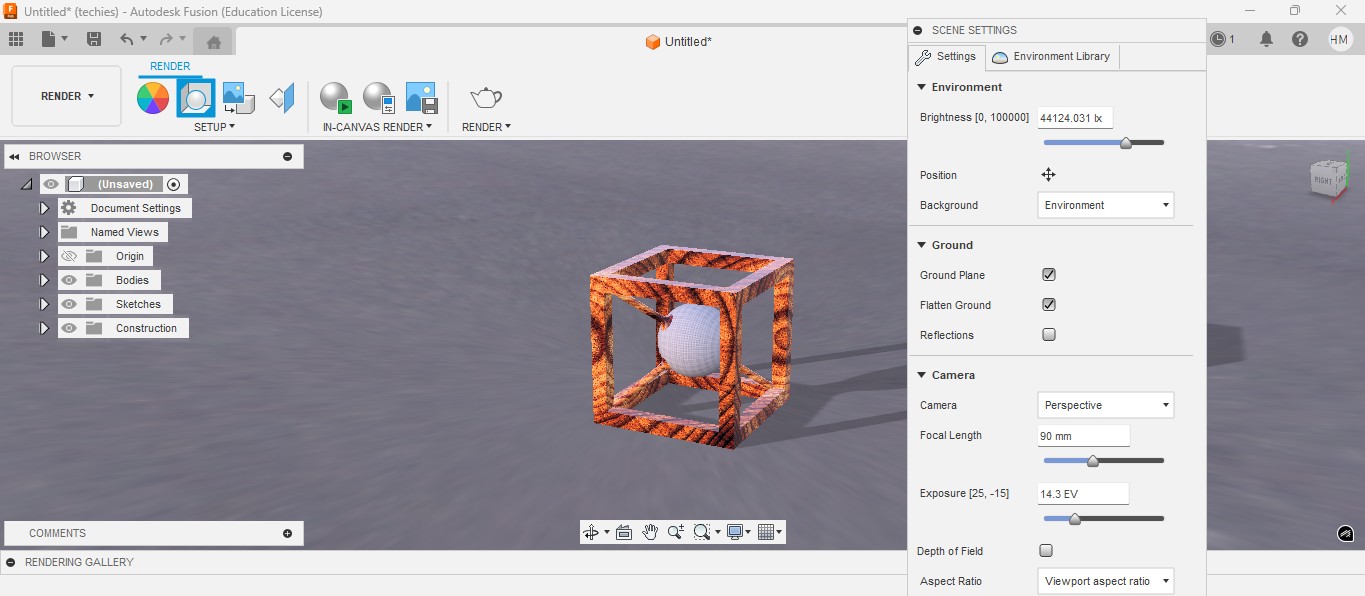Viewport: 1365px width, 596px height.
Task: Open the Aspect Ratio dropdown
Action: coord(1106,581)
